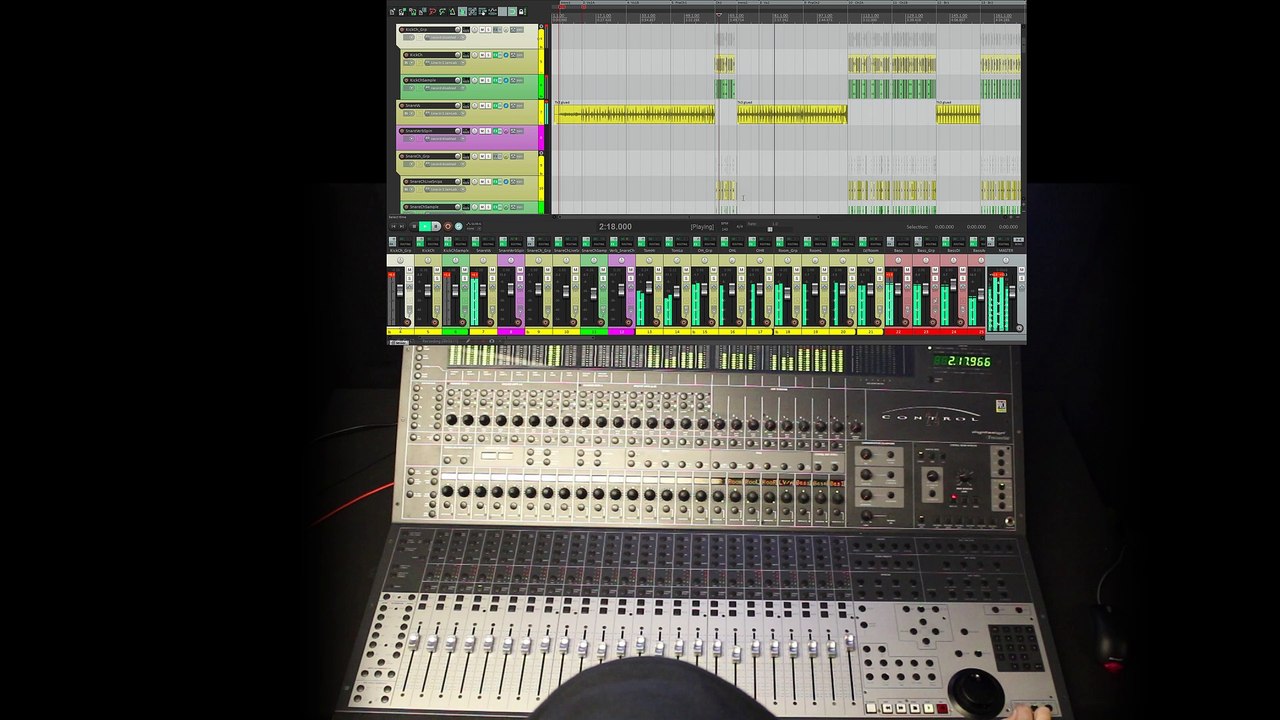The width and height of the screenshot is (1280, 720).
Task: Click the KickCh_Grp mixer volume fader
Action: [x=400, y=290]
